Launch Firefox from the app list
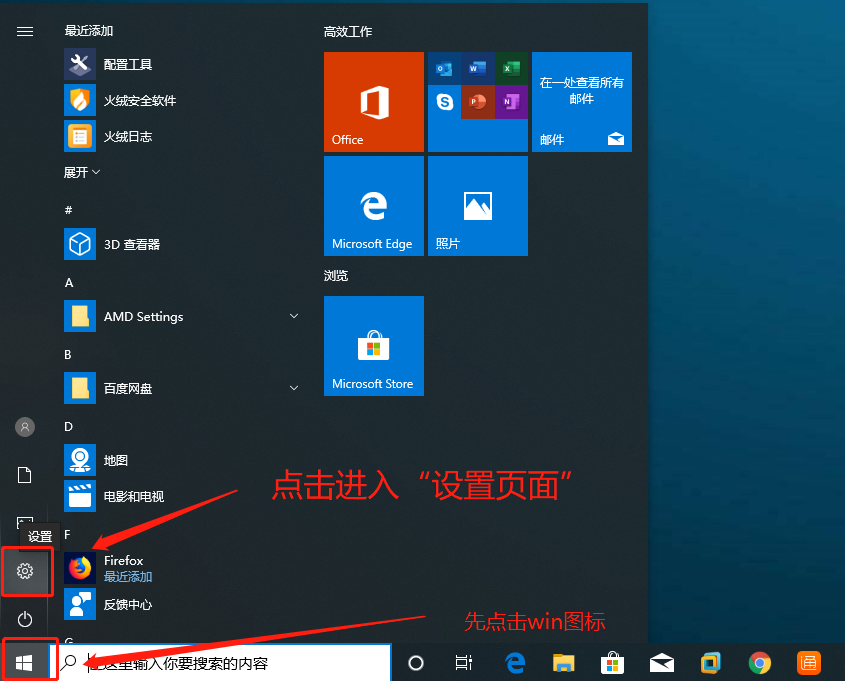The height and width of the screenshot is (681, 845). tap(124, 568)
